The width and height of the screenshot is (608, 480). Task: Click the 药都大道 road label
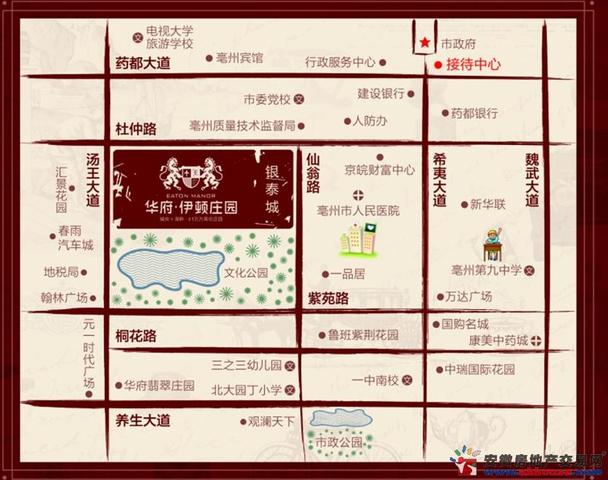[143, 63]
